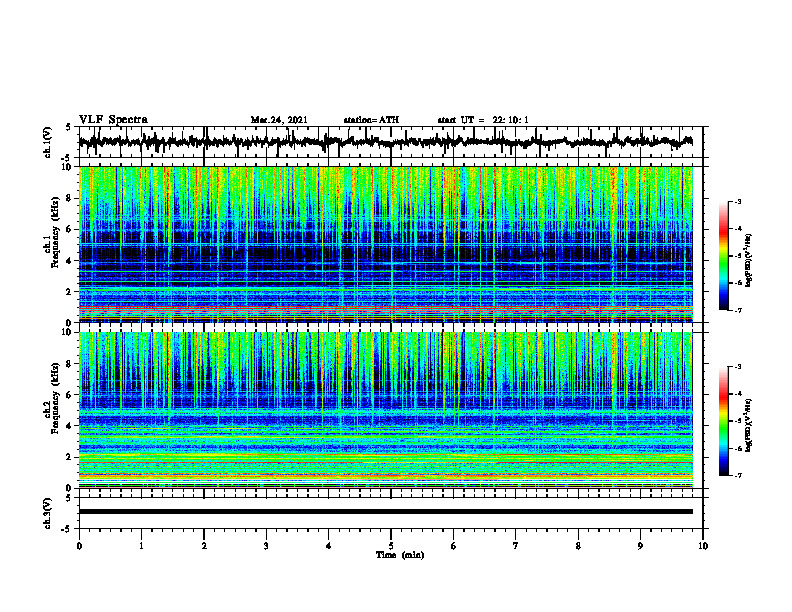792x612 pixels.
Task: Select the "Time (min)" x-axis label
Action: (400, 555)
